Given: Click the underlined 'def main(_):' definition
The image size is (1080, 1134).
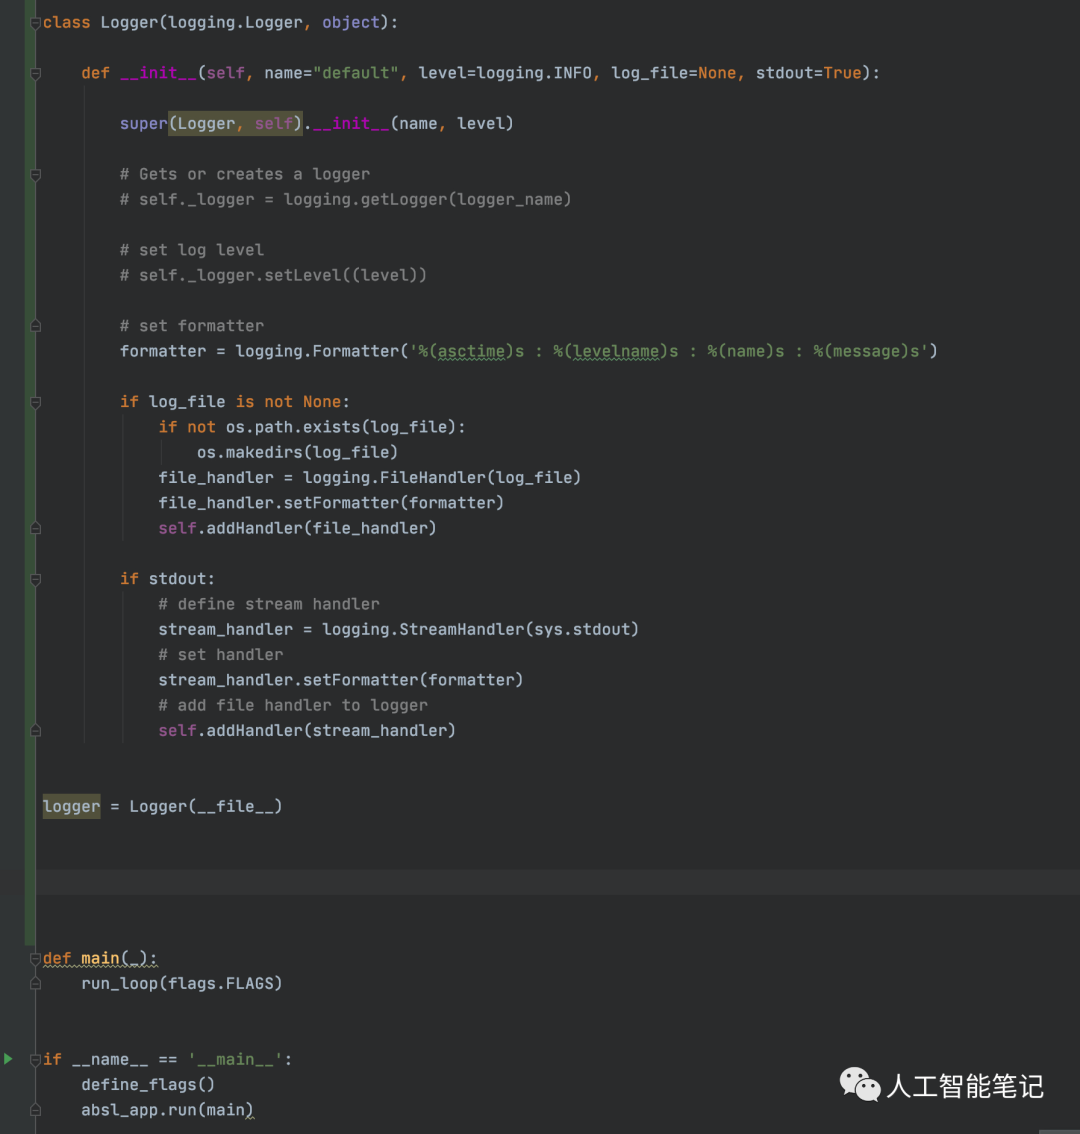Looking at the screenshot, I should tap(100, 958).
